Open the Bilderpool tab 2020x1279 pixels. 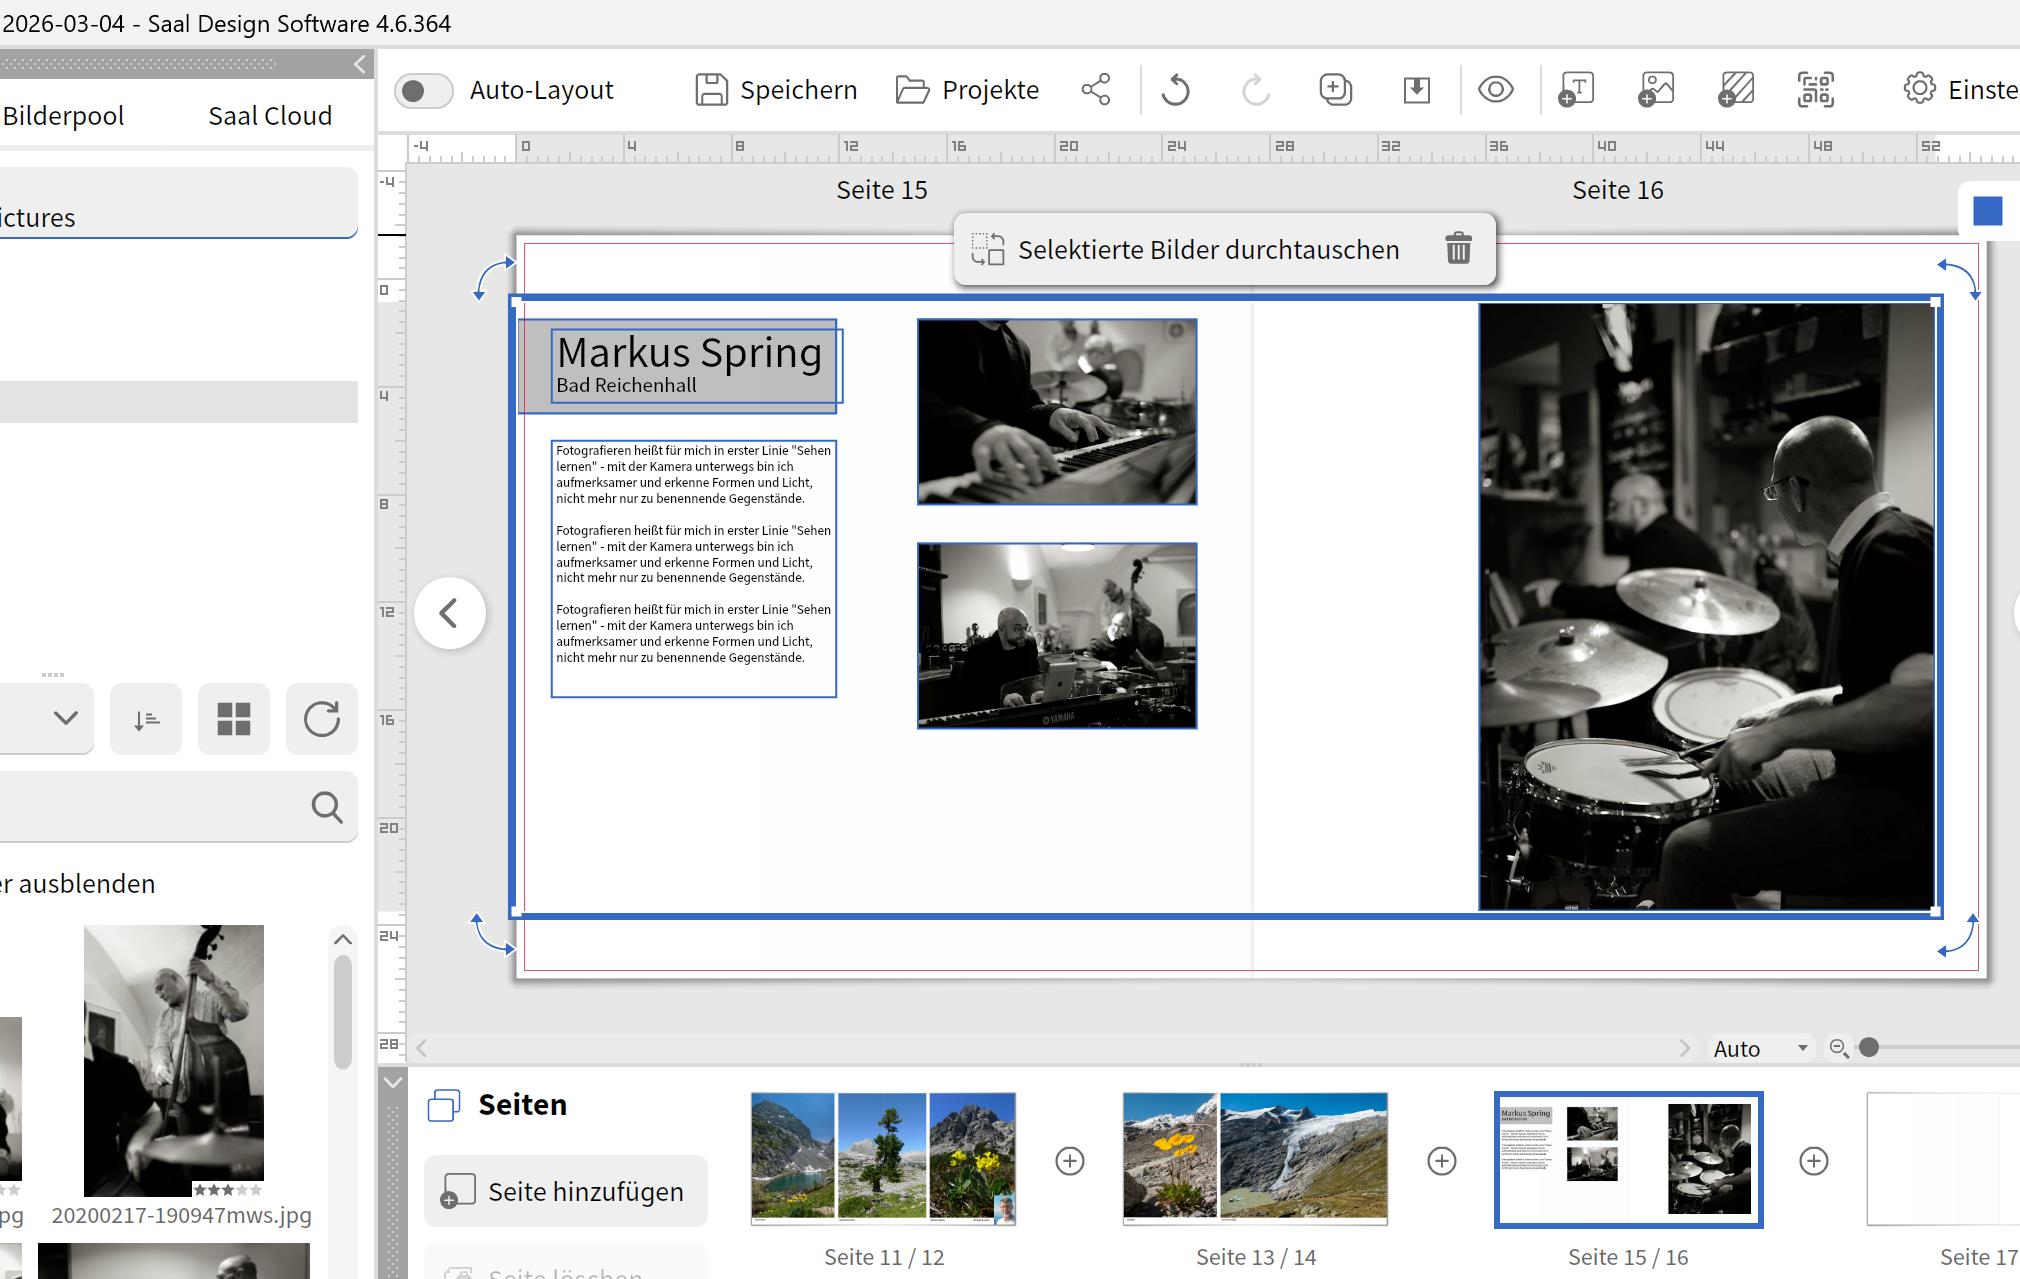pyautogui.click(x=63, y=116)
